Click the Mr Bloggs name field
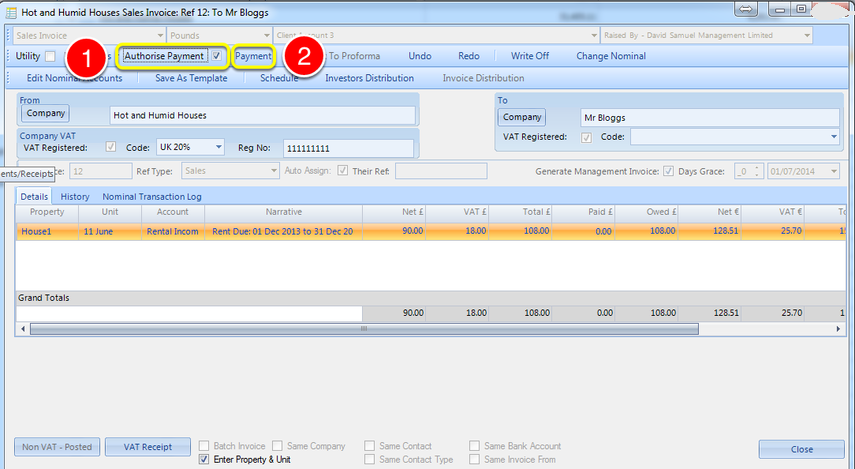The image size is (855, 469). pos(710,118)
